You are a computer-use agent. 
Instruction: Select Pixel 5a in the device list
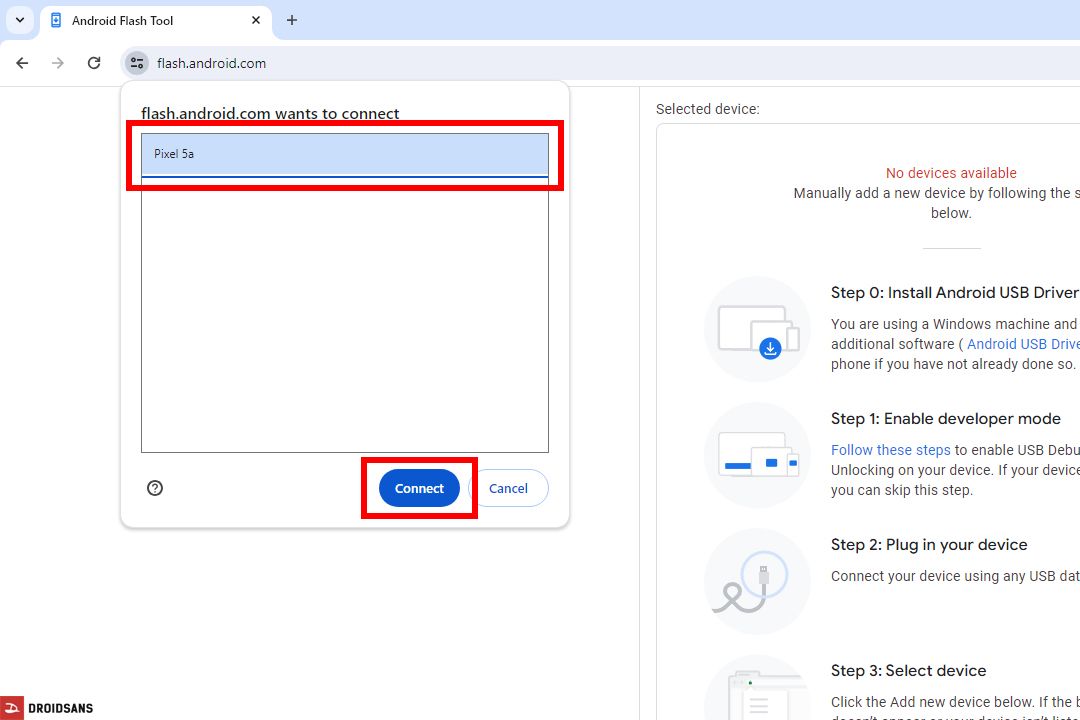coord(345,154)
